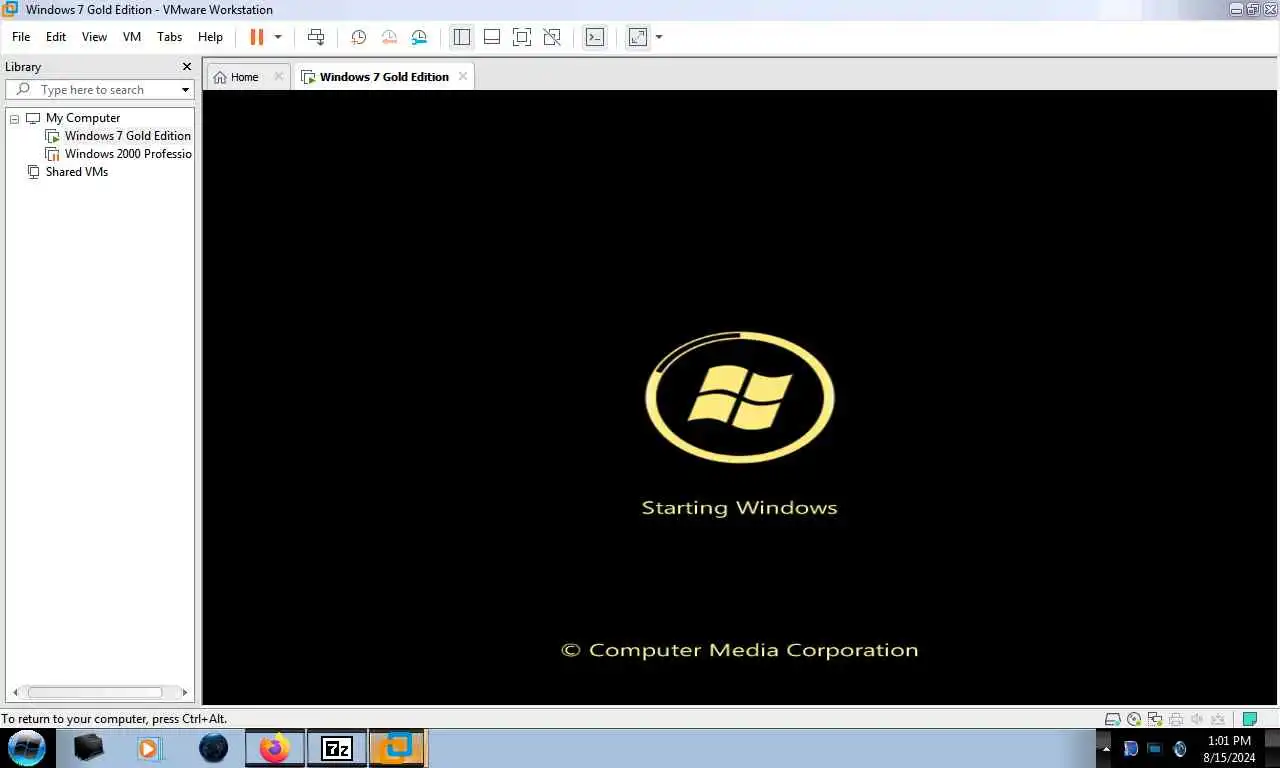Open the message log note icon

[1249, 719]
